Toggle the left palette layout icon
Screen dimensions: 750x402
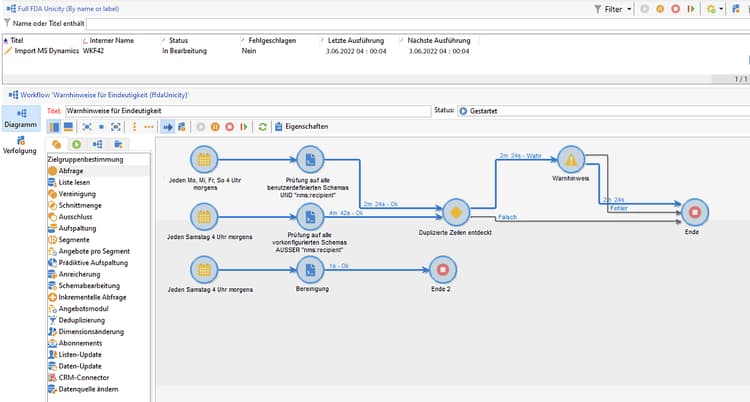[55, 127]
